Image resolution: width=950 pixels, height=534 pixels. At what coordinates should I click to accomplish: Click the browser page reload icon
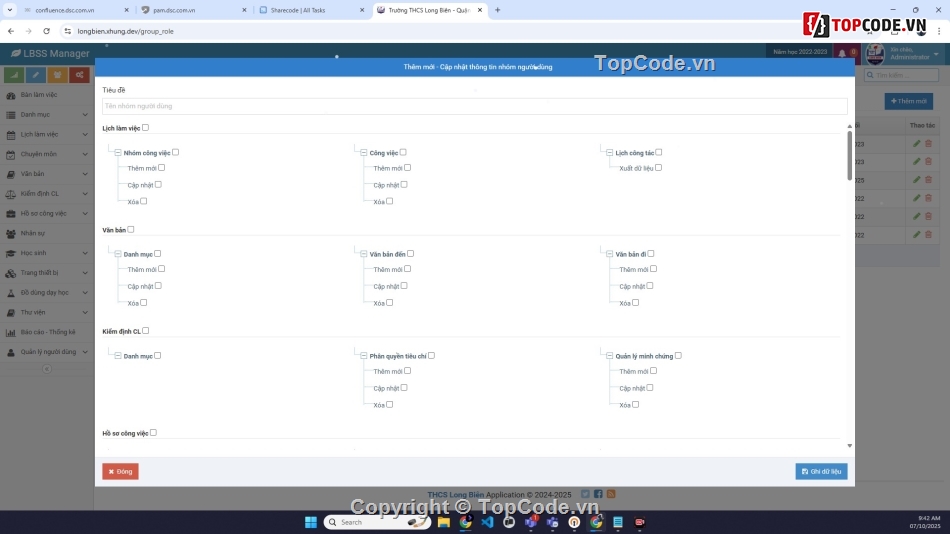coord(46,31)
